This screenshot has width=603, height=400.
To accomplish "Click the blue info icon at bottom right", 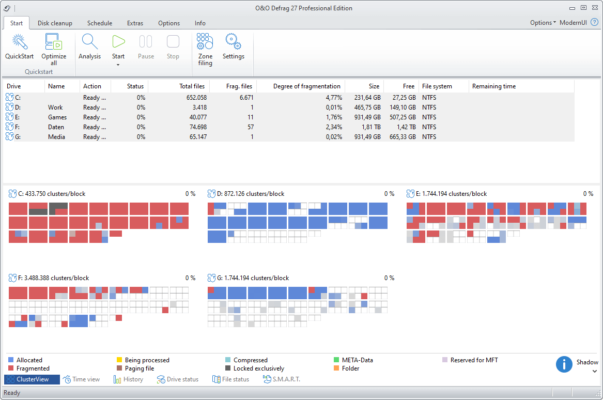I will [564, 365].
